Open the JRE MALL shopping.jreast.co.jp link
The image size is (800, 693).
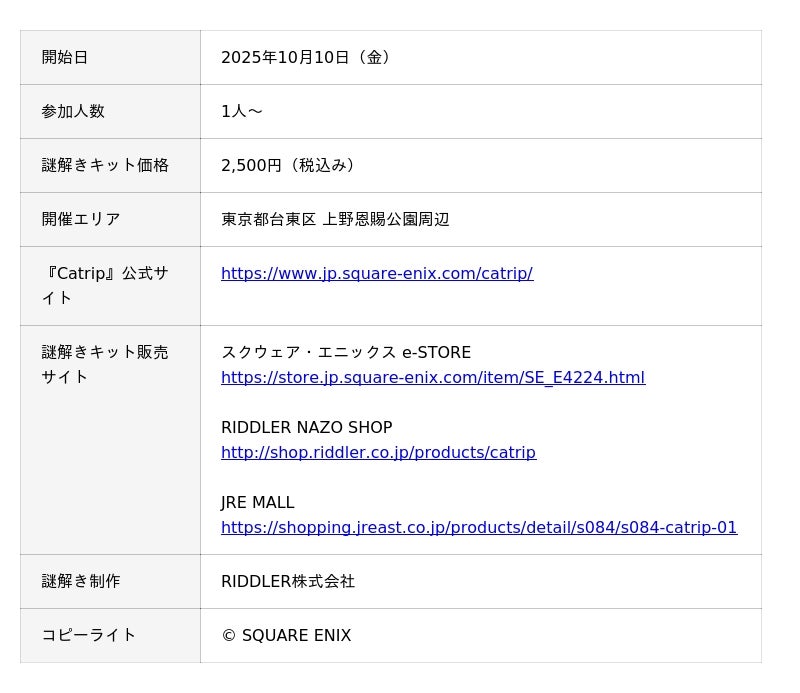(x=478, y=527)
